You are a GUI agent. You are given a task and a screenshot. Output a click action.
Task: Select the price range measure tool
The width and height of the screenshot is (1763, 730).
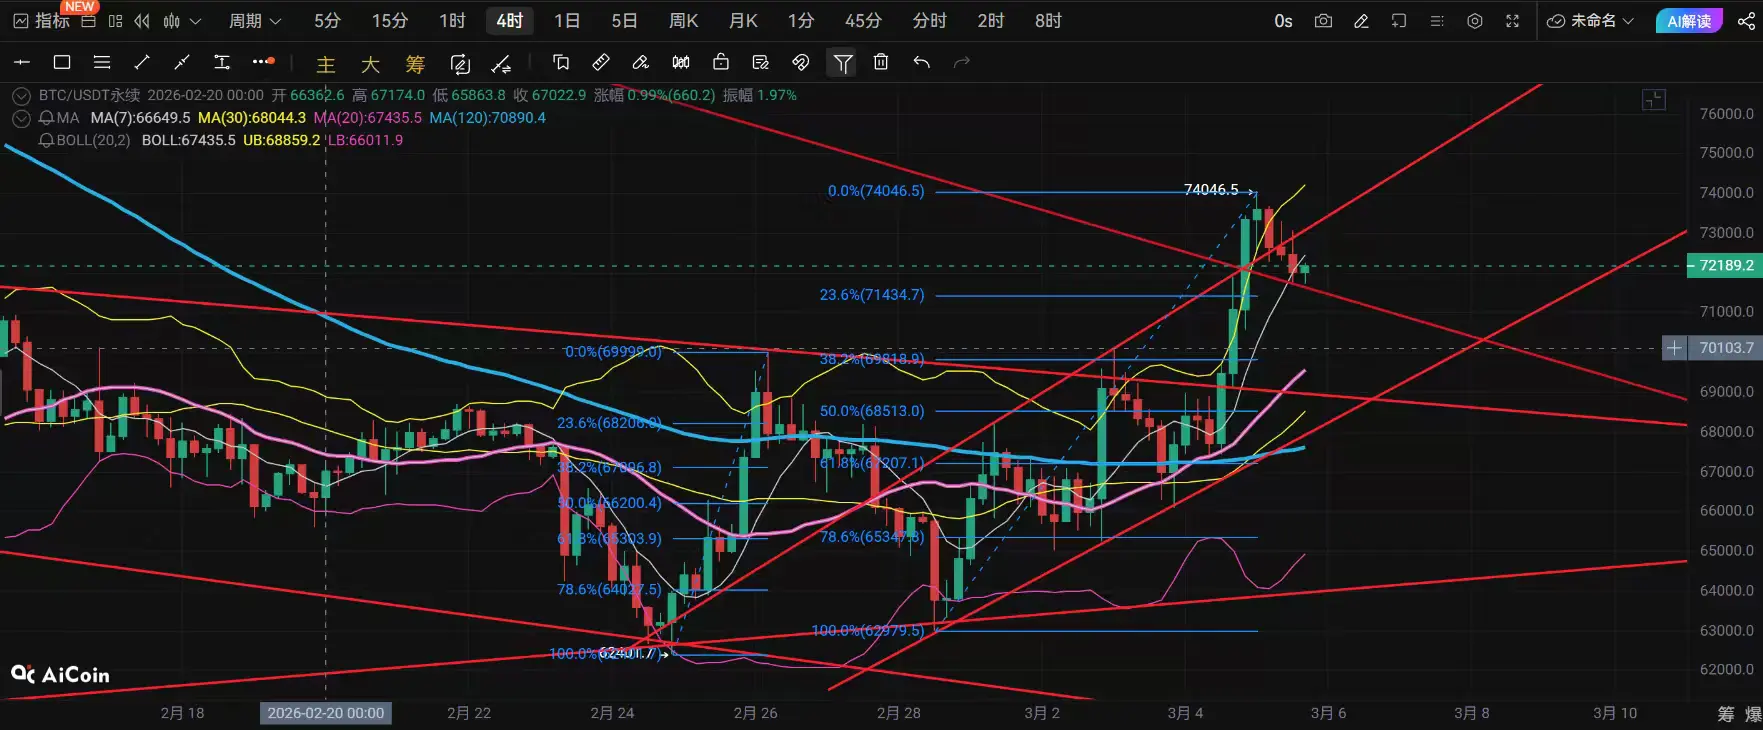click(222, 62)
